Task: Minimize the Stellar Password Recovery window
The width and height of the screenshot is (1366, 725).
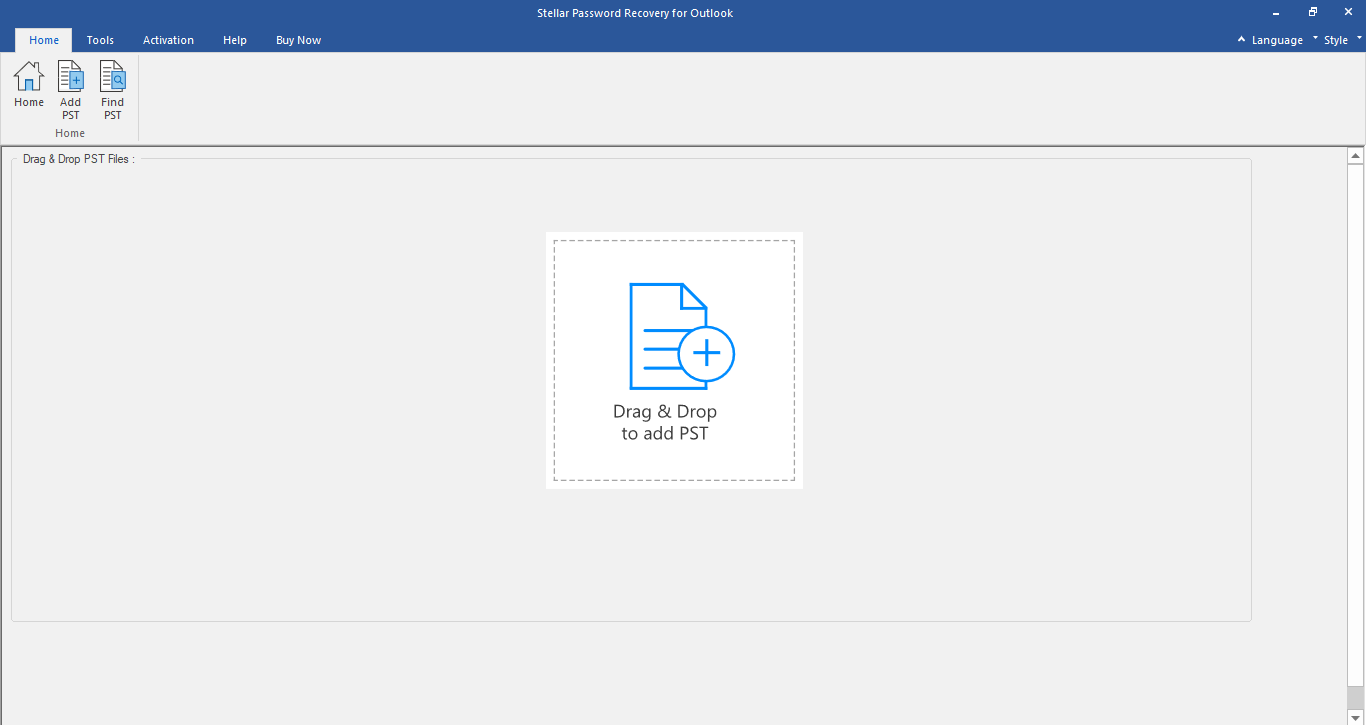Action: (x=1276, y=13)
